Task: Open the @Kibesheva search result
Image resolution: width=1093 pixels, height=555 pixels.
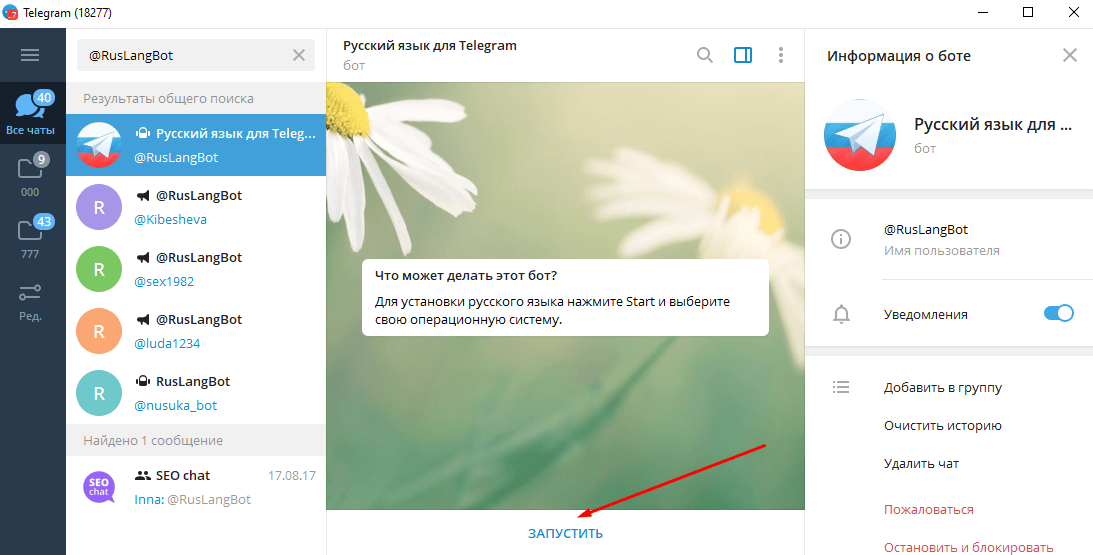Action: [196, 208]
